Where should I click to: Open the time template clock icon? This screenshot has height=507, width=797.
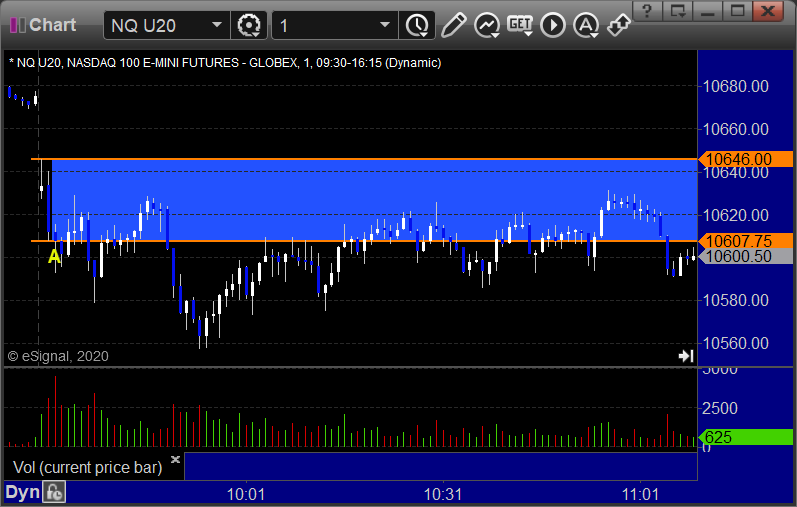[417, 25]
